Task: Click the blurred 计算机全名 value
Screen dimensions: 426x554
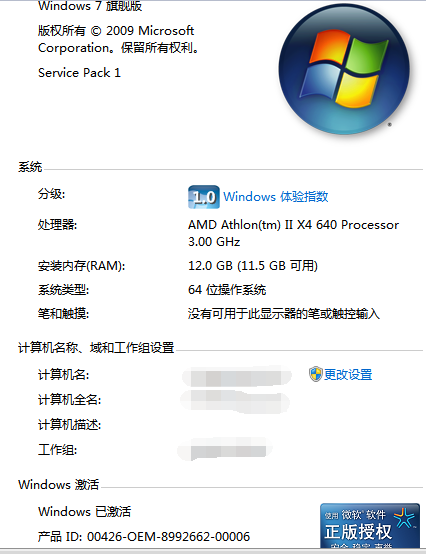Action: click(235, 401)
